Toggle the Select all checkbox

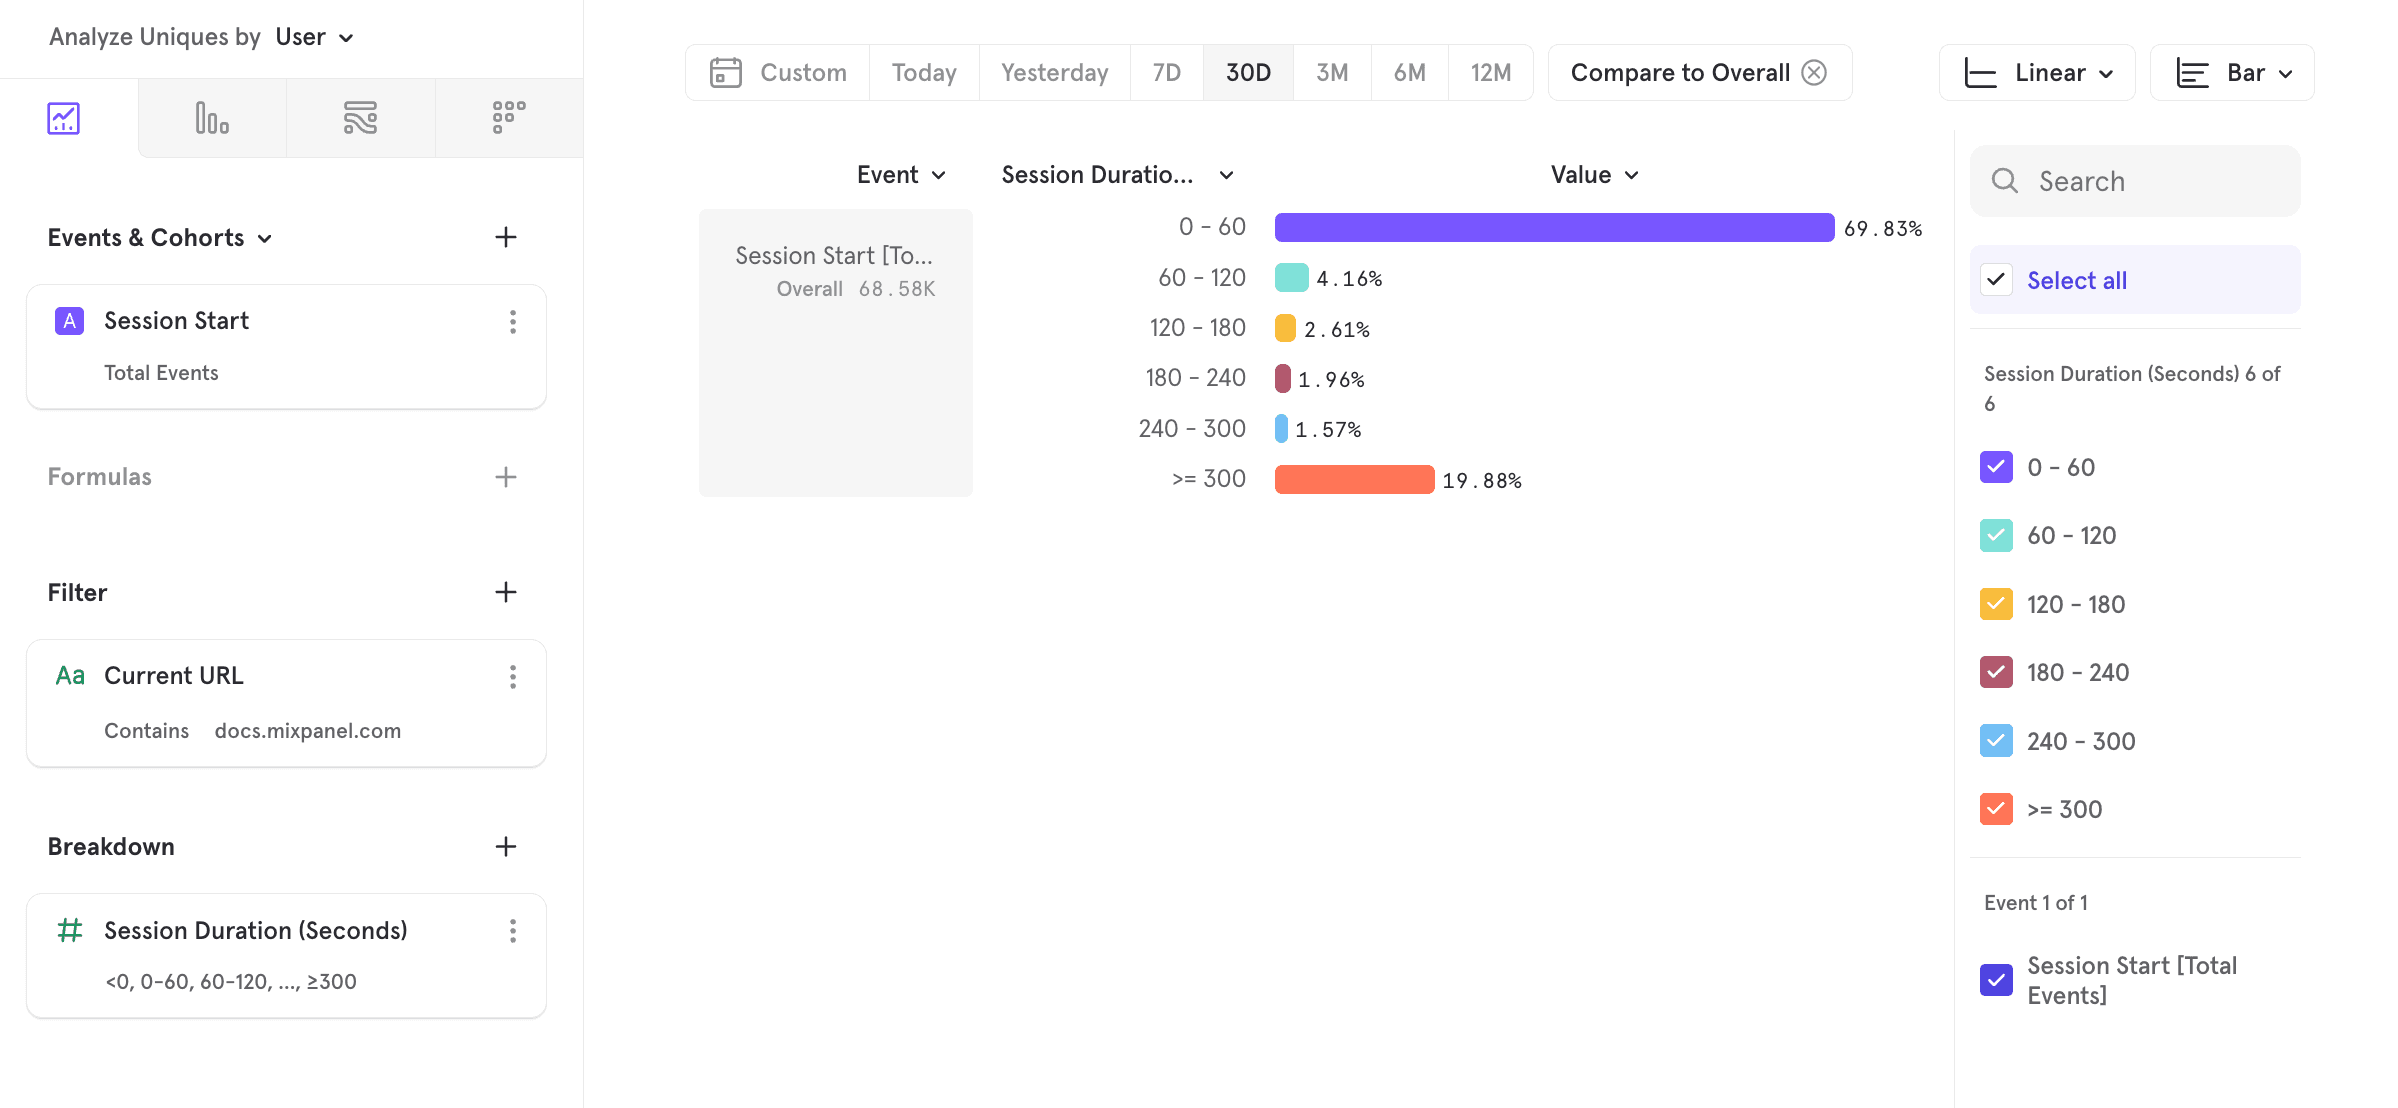click(1996, 280)
